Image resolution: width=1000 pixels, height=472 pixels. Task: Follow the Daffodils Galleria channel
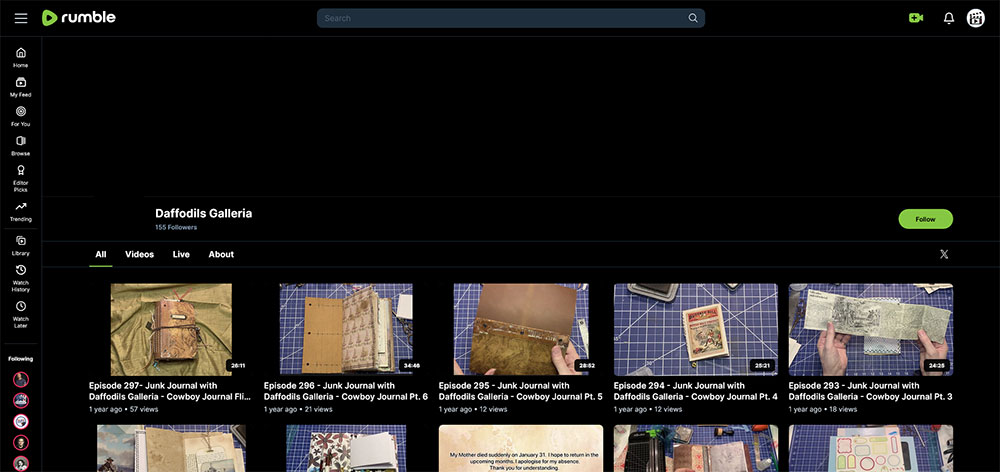tap(925, 219)
